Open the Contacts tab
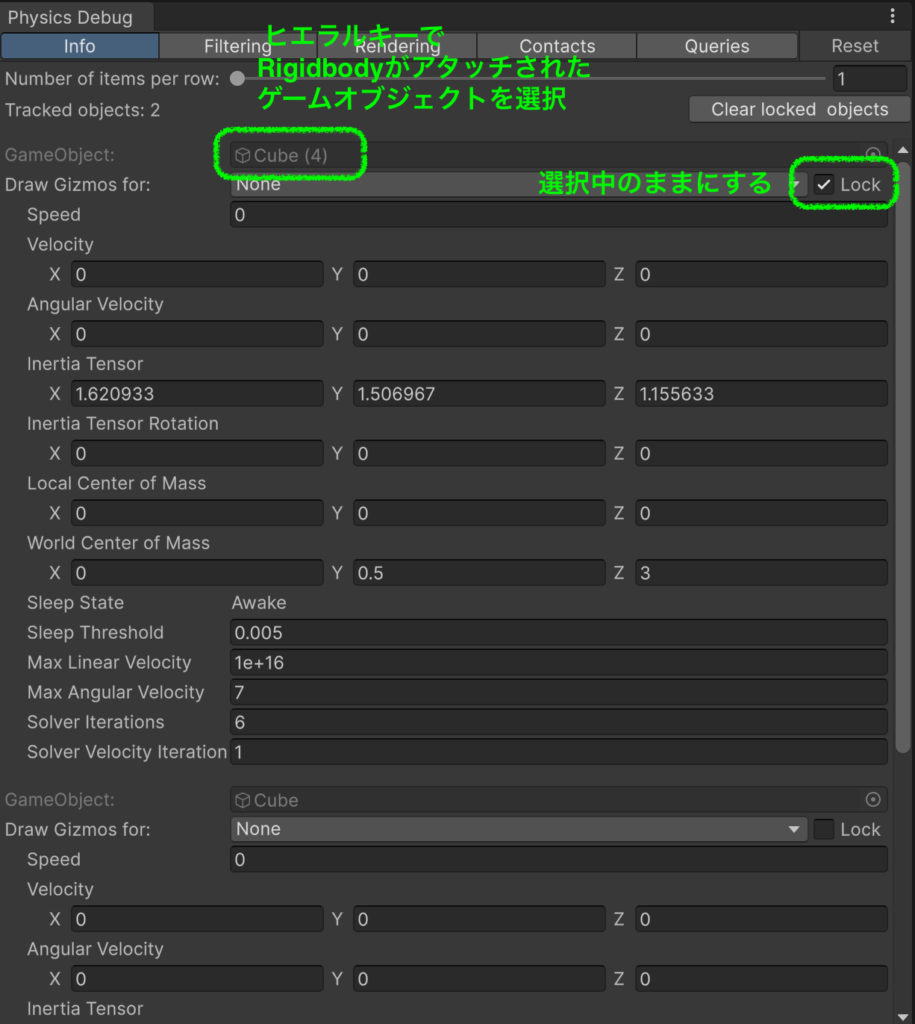Image resolution: width=915 pixels, height=1024 pixels. [557, 45]
